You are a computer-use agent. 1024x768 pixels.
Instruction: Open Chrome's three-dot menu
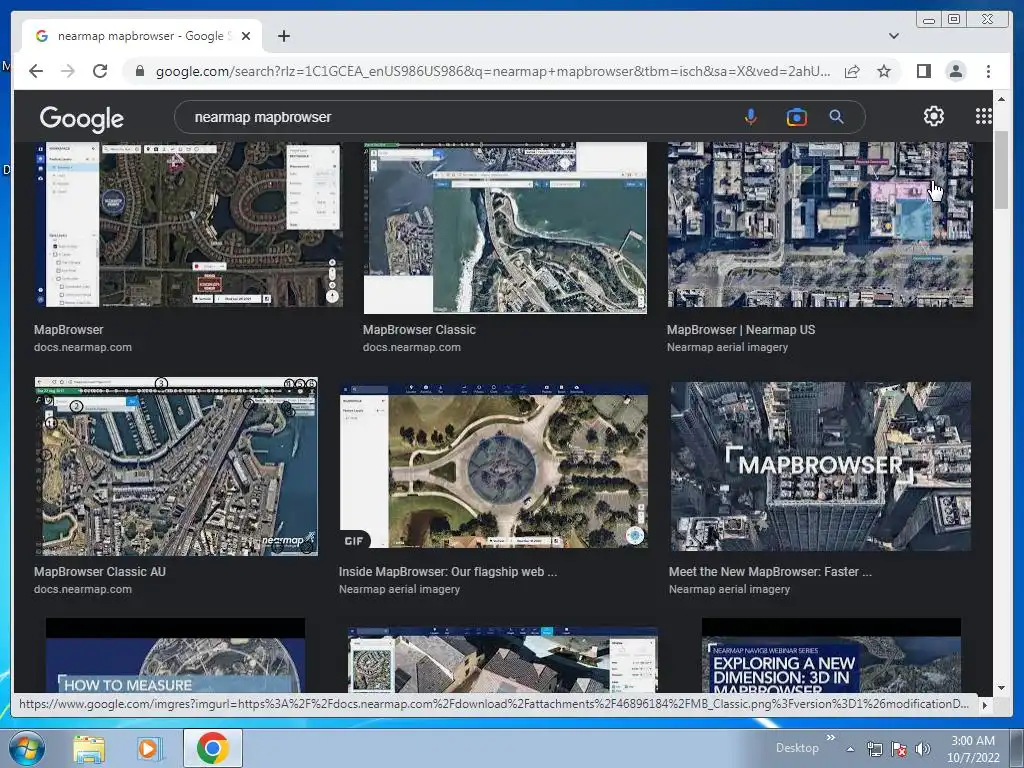988,71
